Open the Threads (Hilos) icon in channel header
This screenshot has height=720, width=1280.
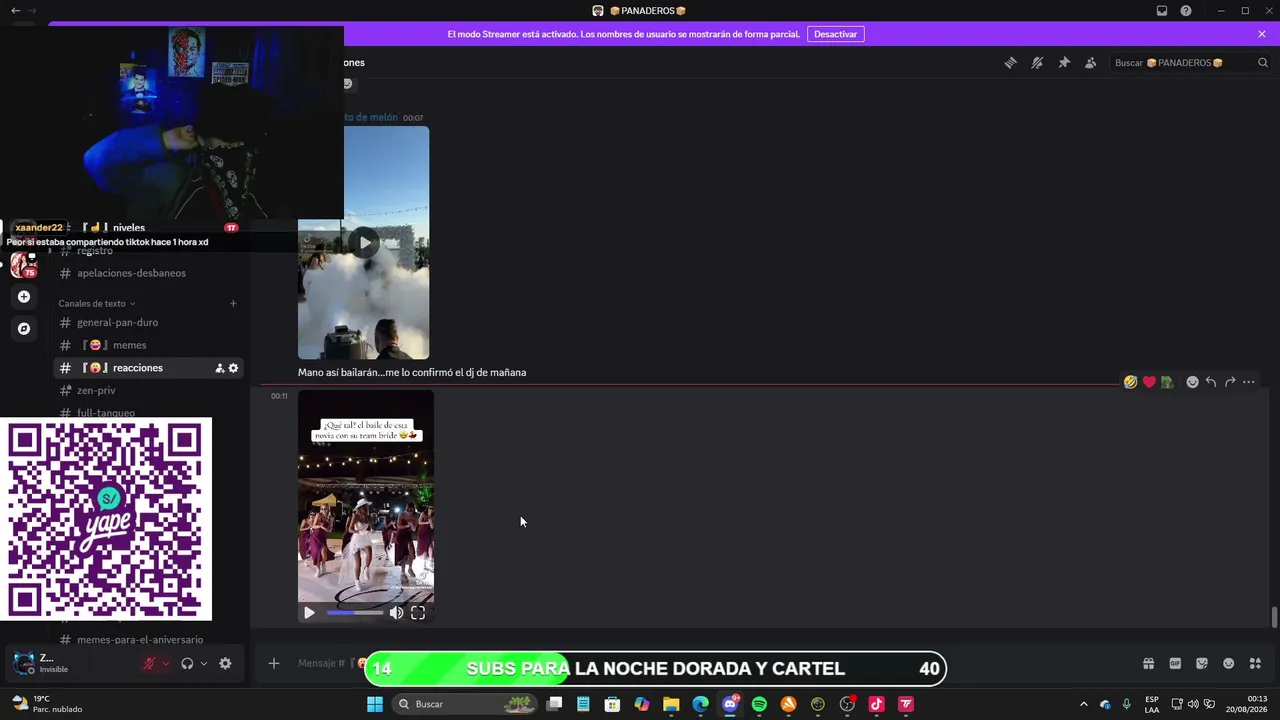click(1010, 62)
